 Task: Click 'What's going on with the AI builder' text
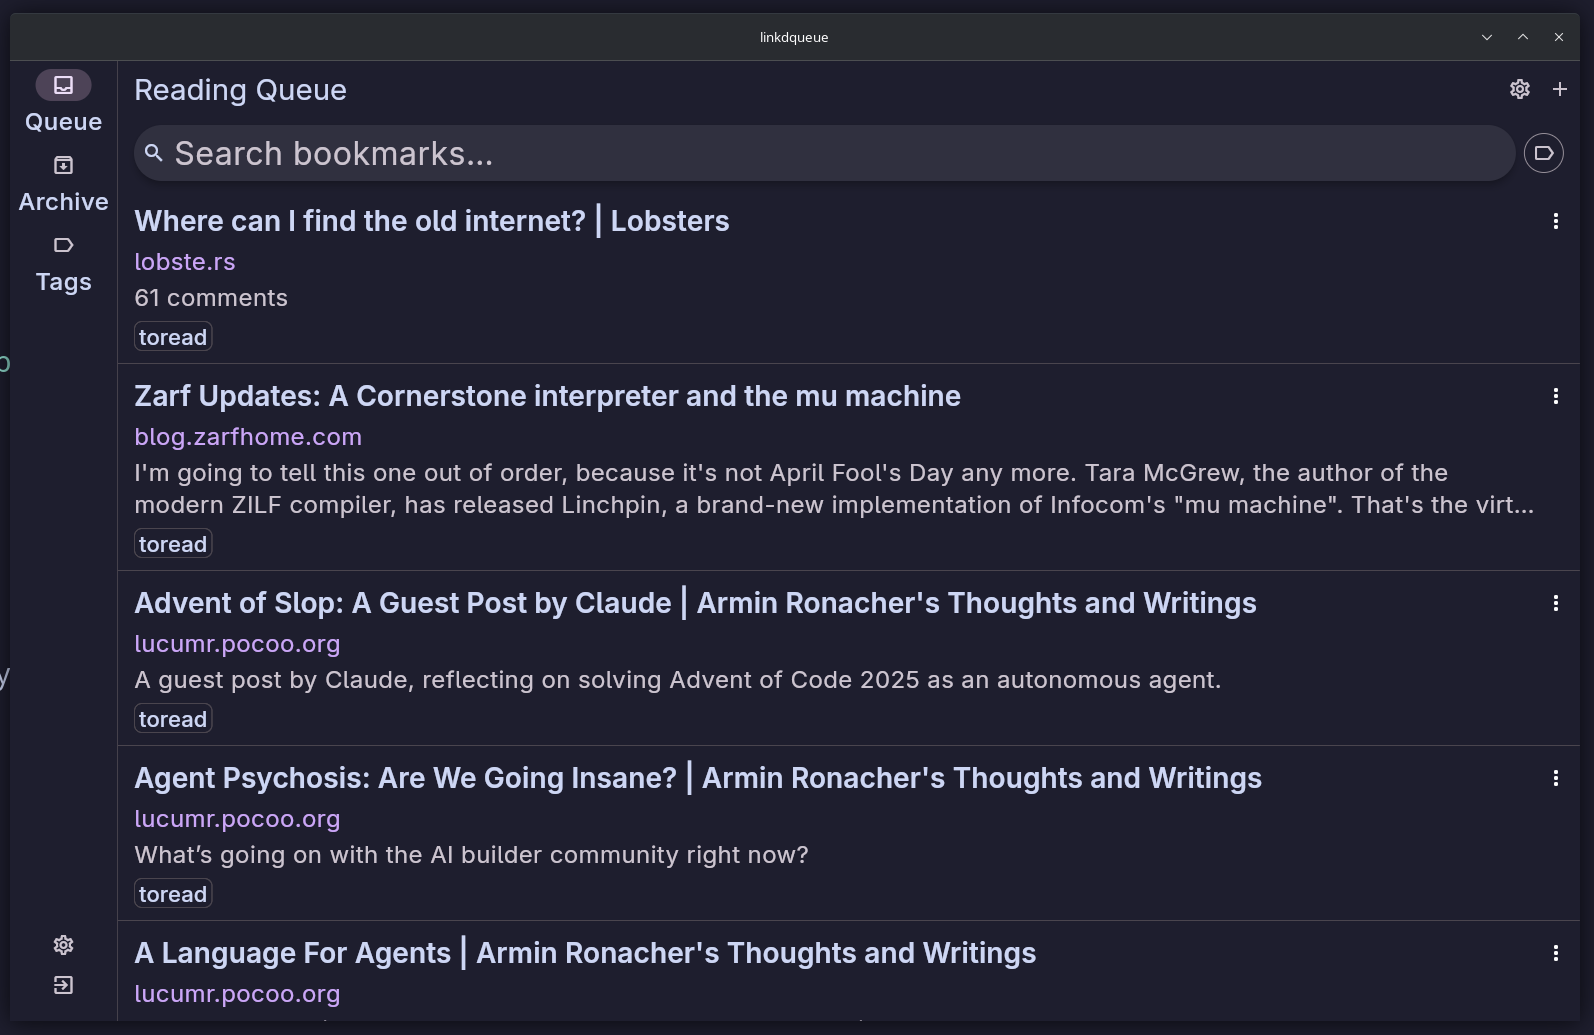(x=471, y=855)
